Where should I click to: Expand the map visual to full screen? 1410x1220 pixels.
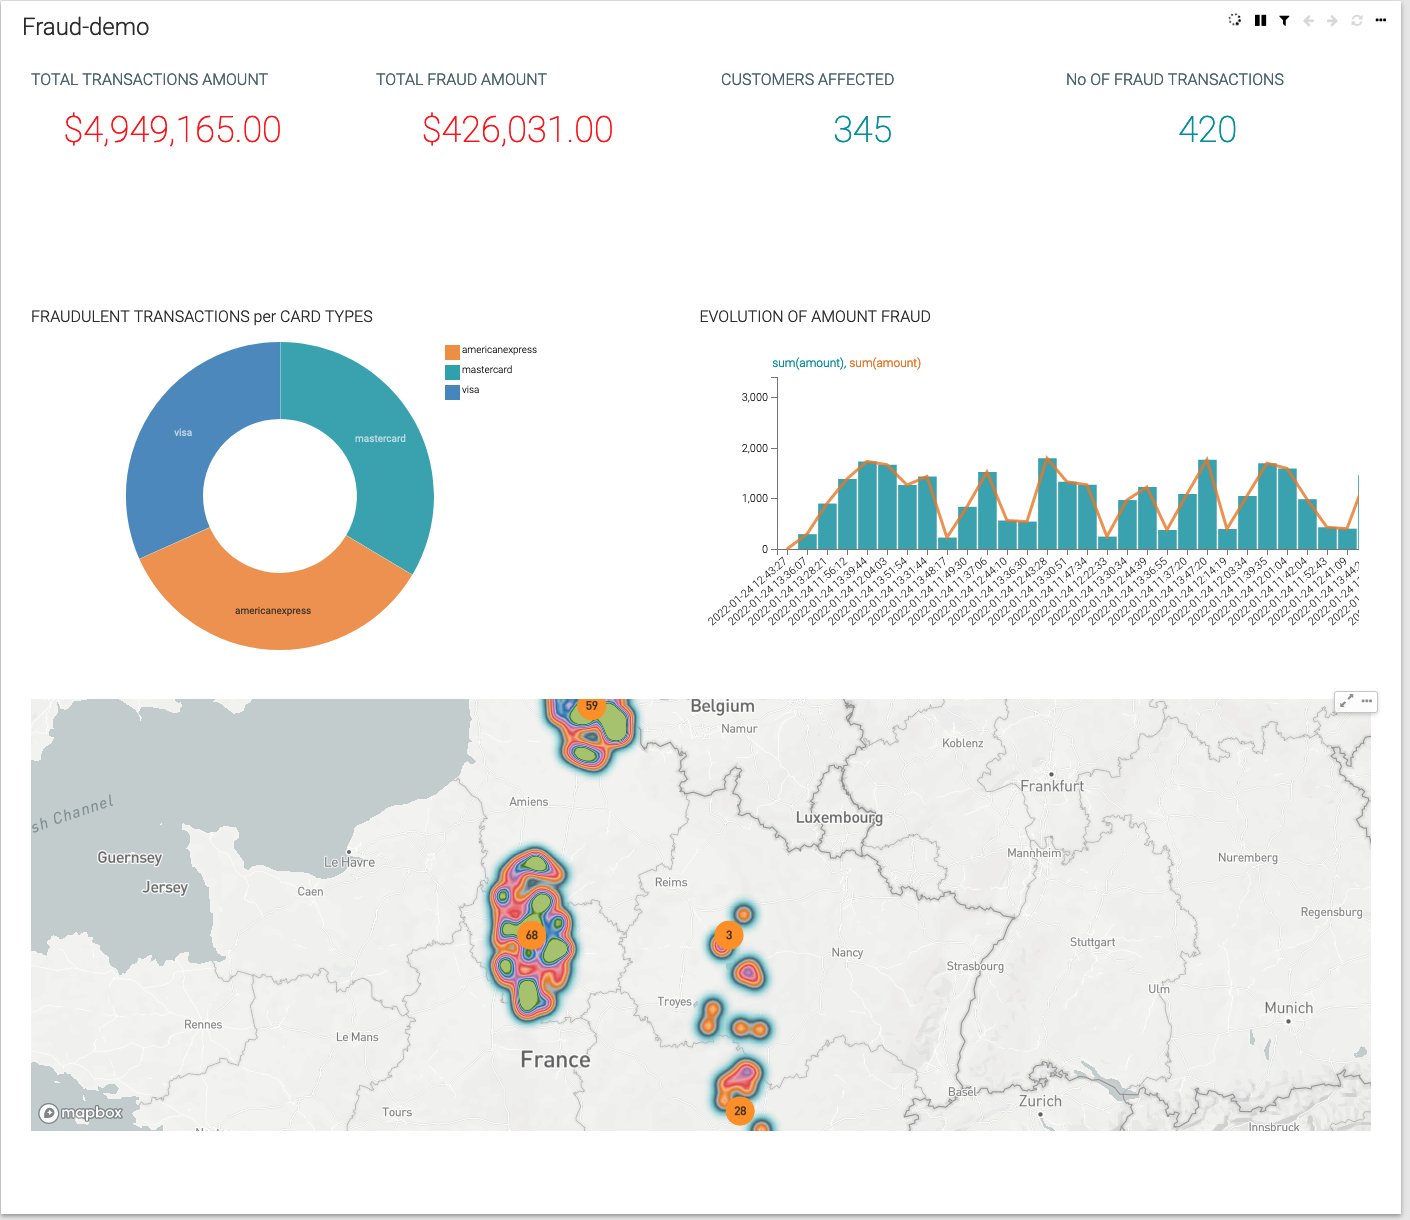pyautogui.click(x=1346, y=702)
